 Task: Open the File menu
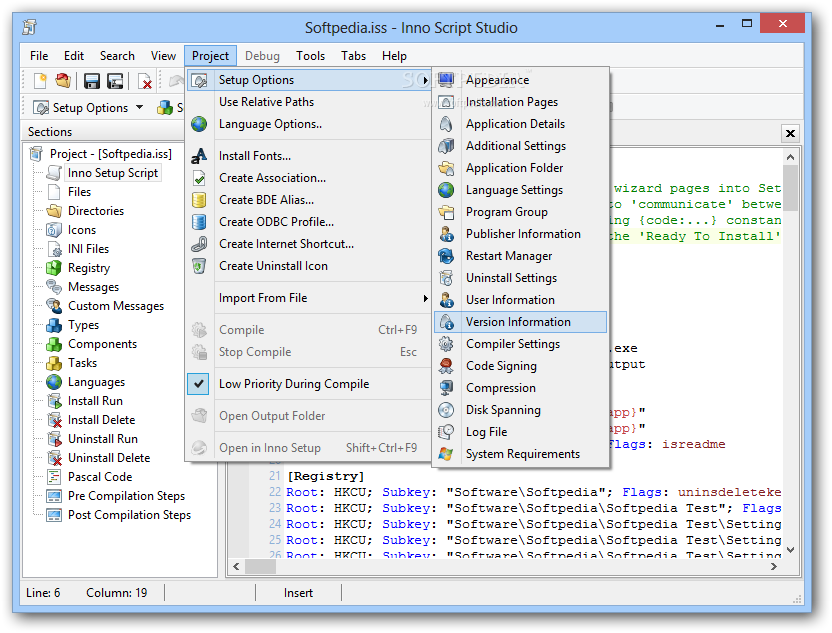coord(39,56)
